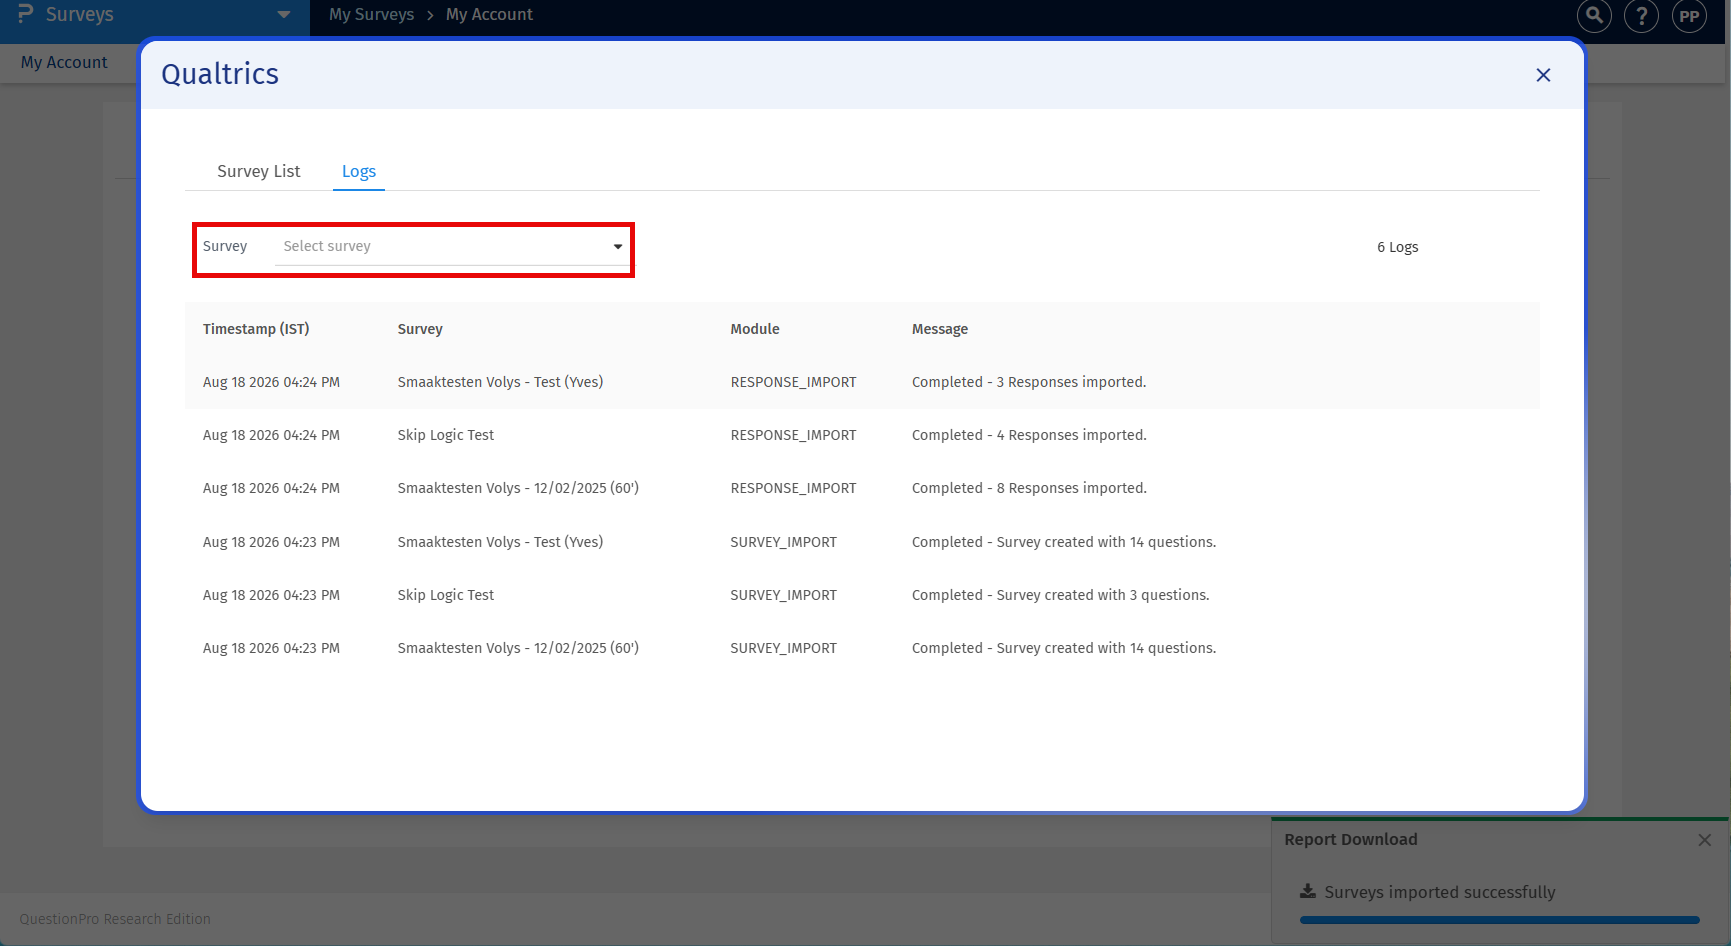Viewport: 1731px width, 946px height.
Task: Click the Timestamp (IST) column header
Action: click(x=256, y=329)
